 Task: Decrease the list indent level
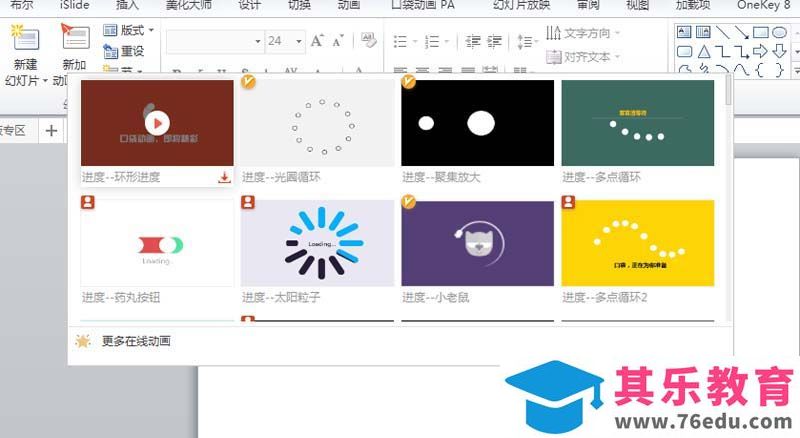[473, 41]
